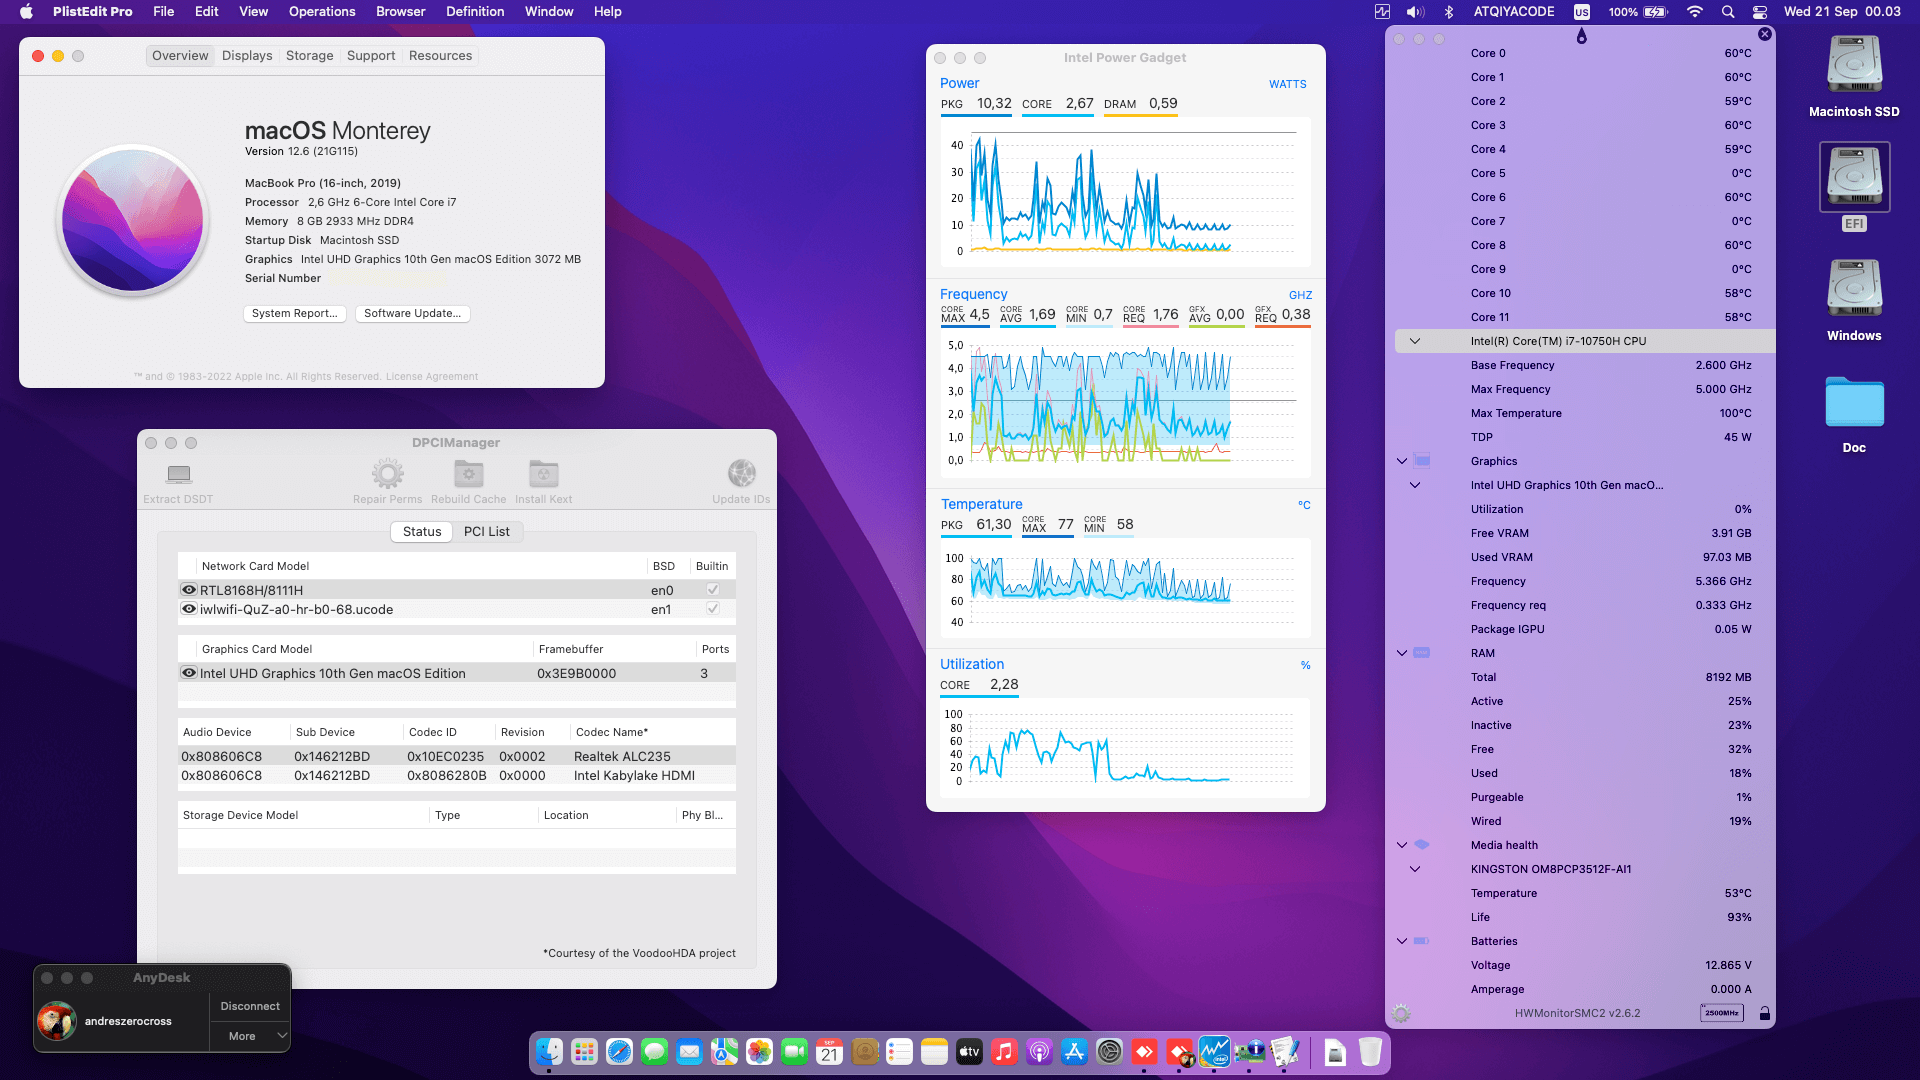Toggle eye icon for RTL8168H/8111H row
The image size is (1920, 1080).
pos(188,590)
